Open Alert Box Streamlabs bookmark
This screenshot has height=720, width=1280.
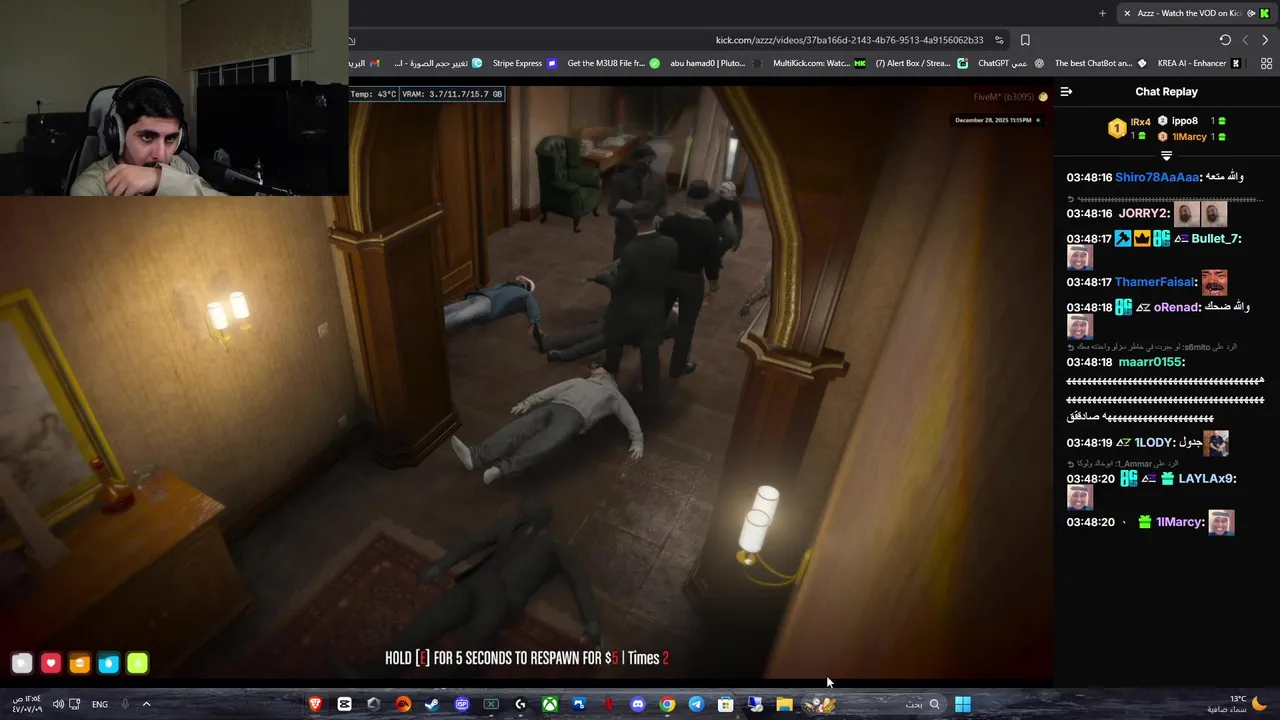click(921, 63)
